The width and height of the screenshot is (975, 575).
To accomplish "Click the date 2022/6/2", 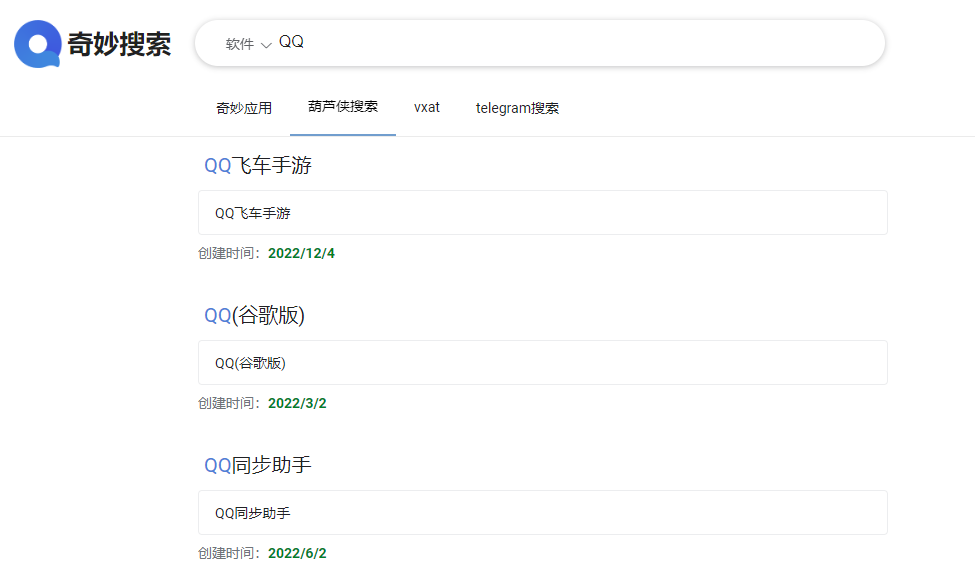I will [297, 553].
